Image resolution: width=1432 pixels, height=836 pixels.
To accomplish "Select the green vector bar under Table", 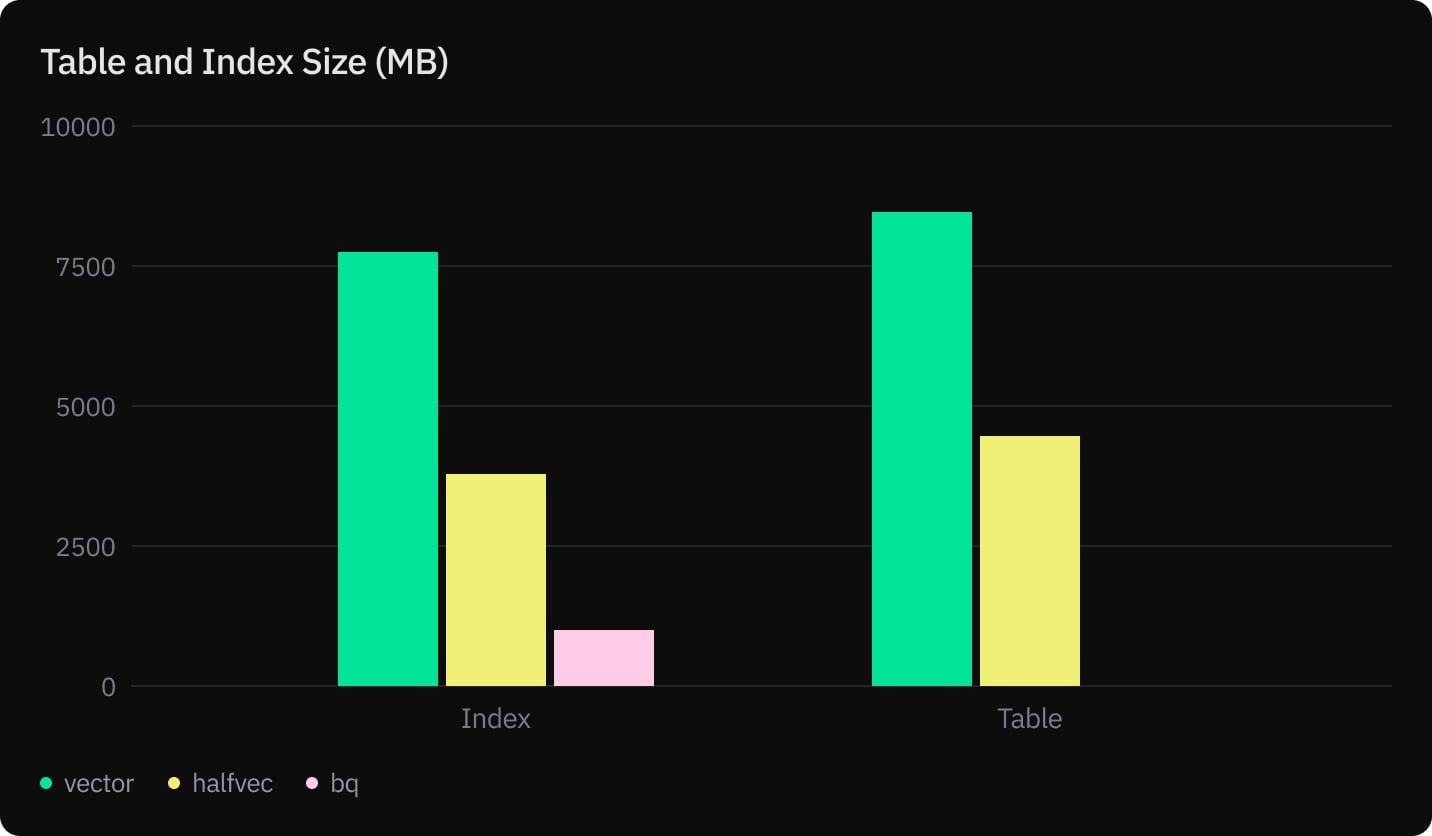I will click(x=922, y=449).
